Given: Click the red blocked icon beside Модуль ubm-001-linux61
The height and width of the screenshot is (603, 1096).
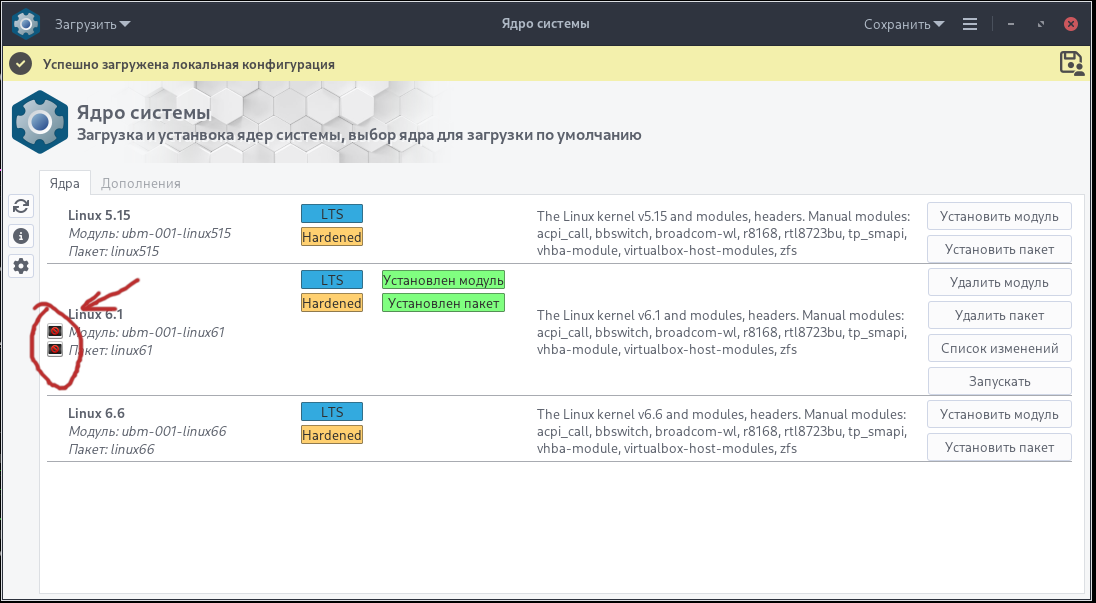Looking at the screenshot, I should pyautogui.click(x=56, y=332).
